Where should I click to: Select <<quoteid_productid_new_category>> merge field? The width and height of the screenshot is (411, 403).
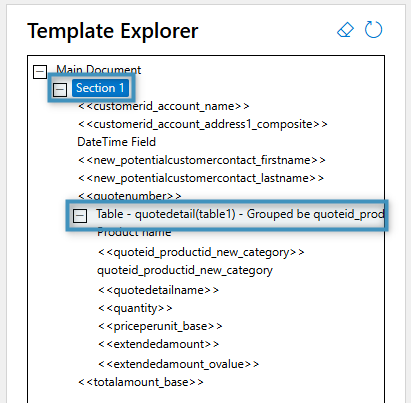(201, 252)
